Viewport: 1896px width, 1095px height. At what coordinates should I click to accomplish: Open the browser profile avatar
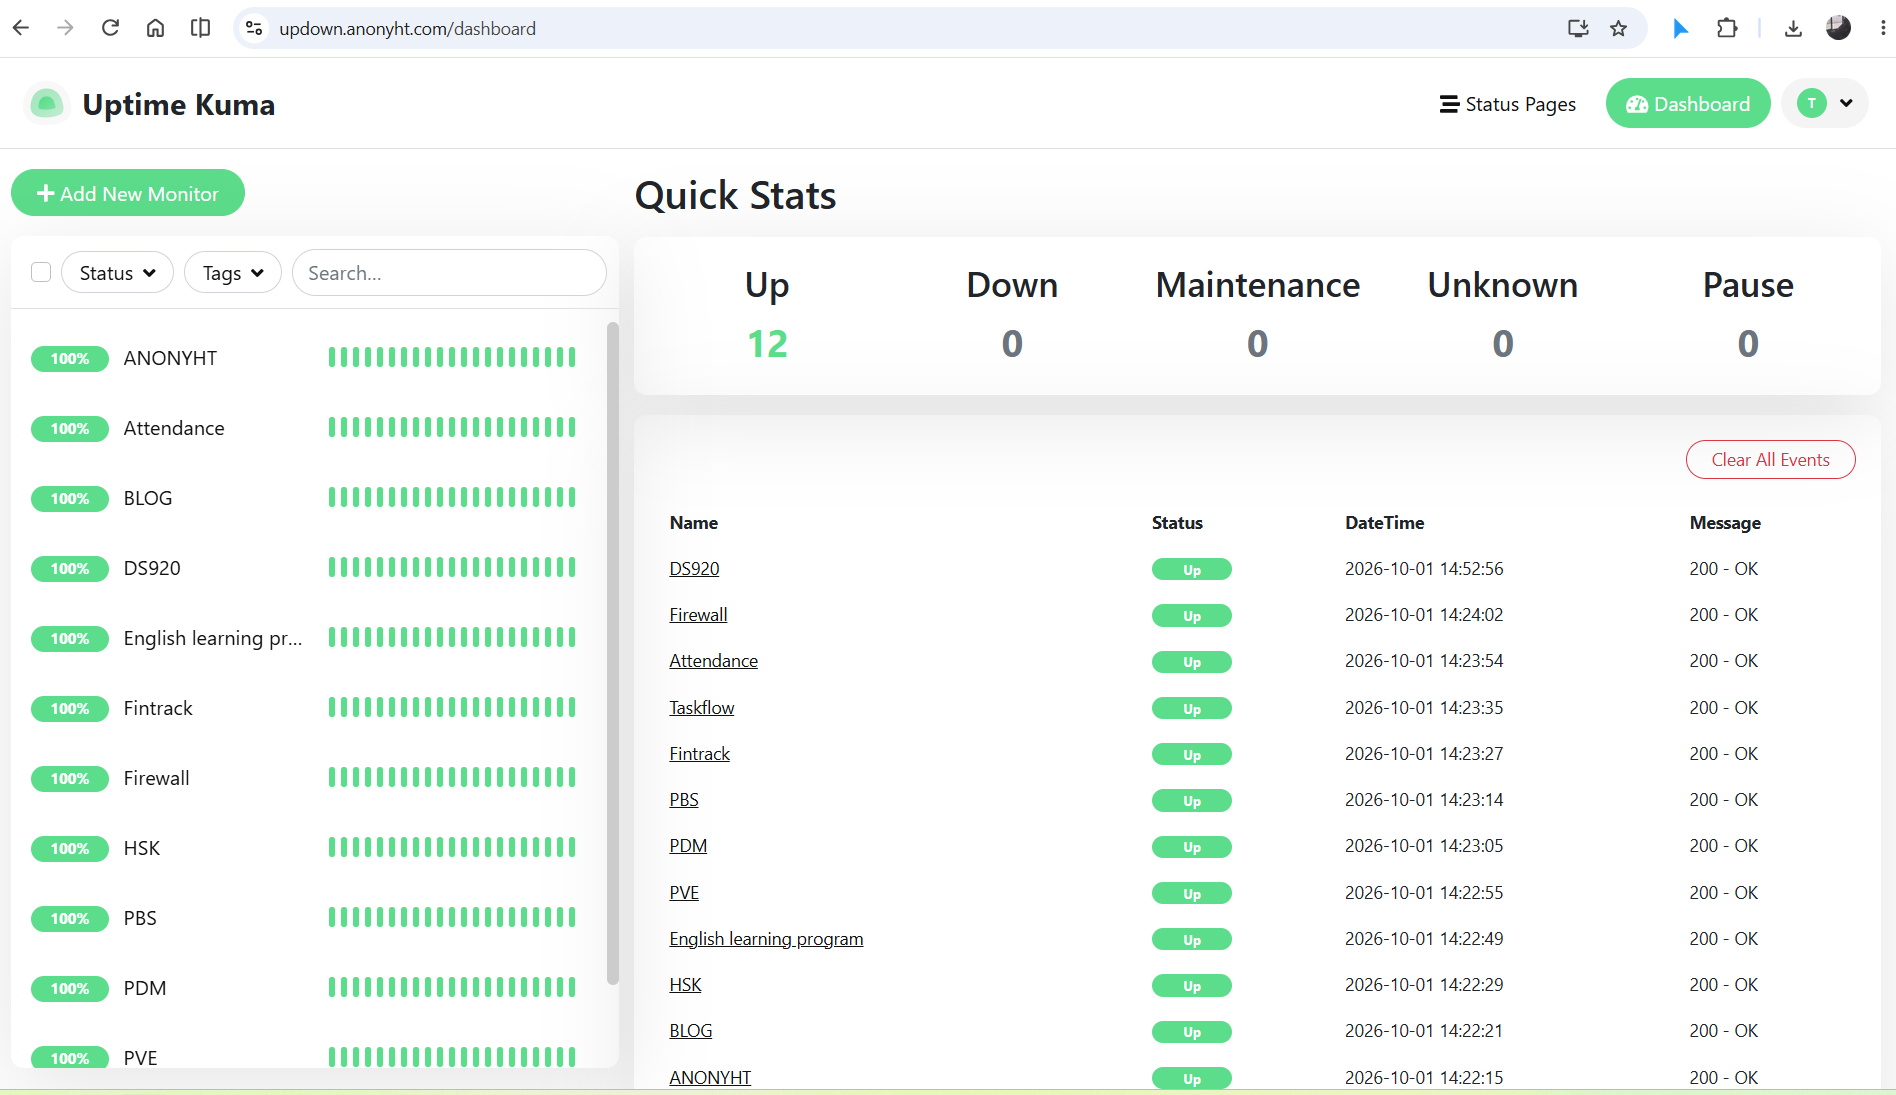(x=1838, y=28)
